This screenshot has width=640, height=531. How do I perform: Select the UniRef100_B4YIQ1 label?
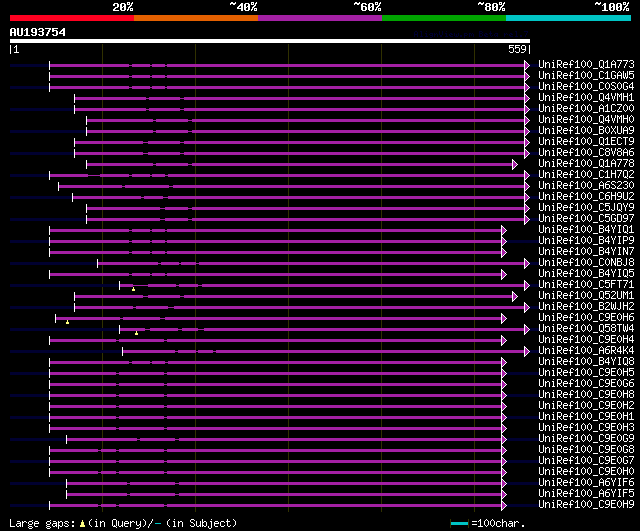pyautogui.click(x=586, y=230)
